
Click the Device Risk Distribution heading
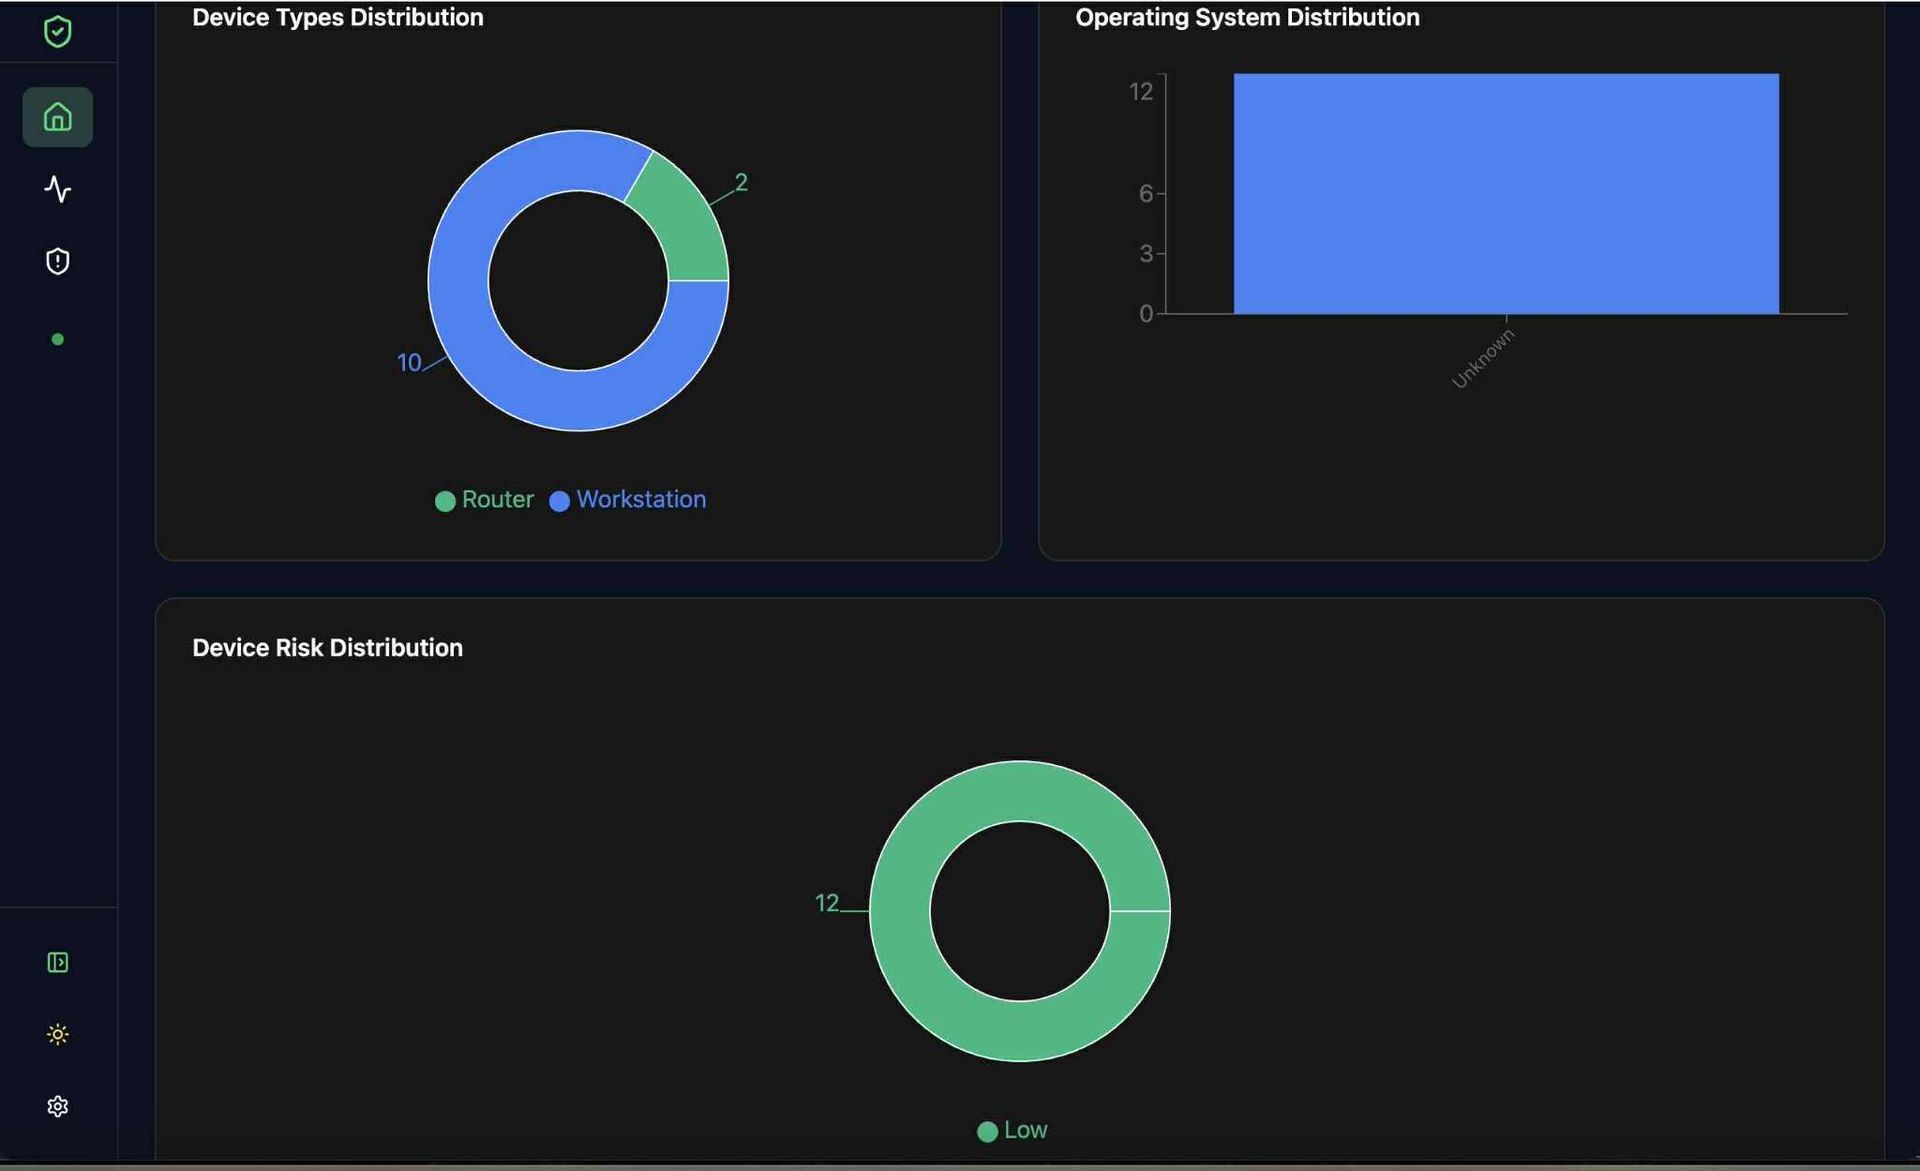pos(327,647)
